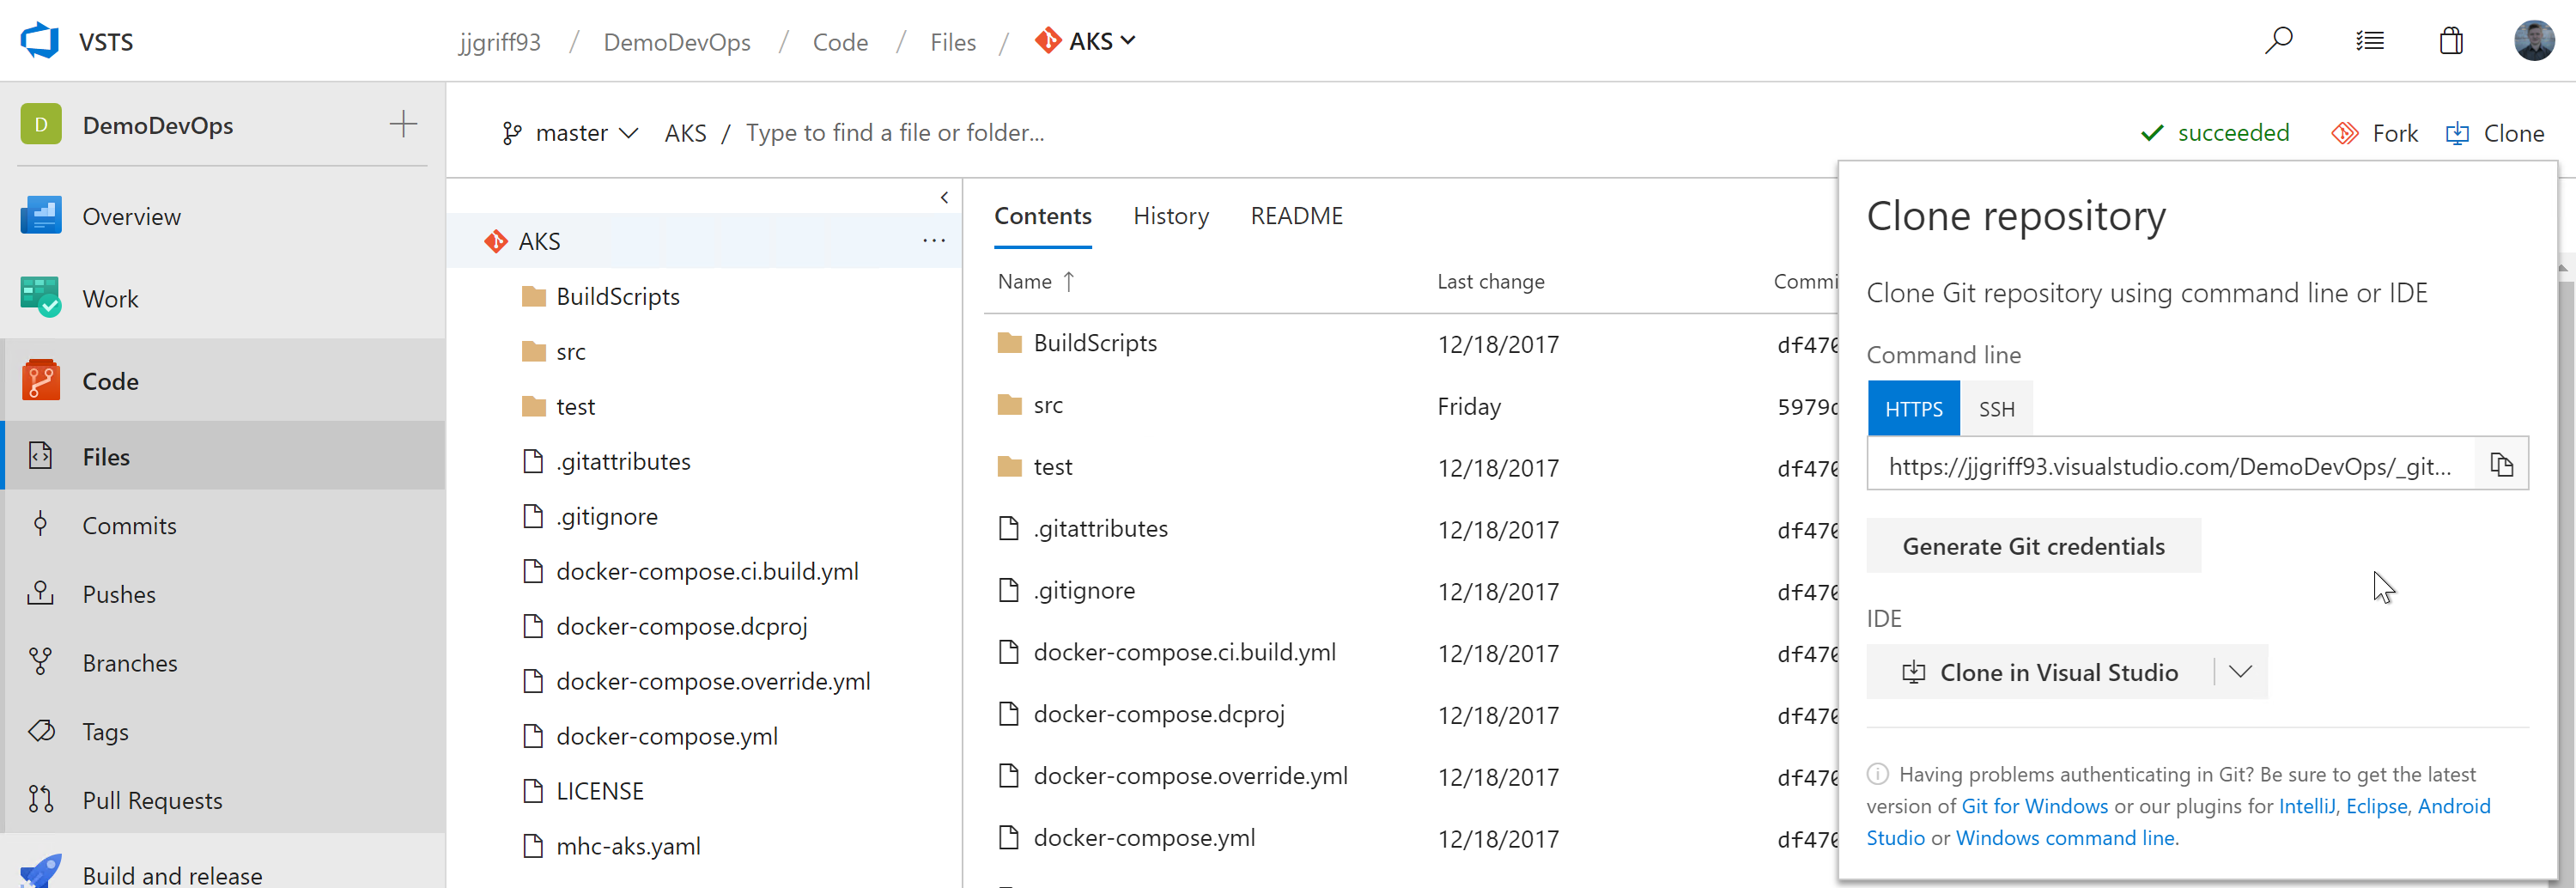The width and height of the screenshot is (2576, 888).
Task: Open the search magnifier icon
Action: pyautogui.click(x=2279, y=41)
